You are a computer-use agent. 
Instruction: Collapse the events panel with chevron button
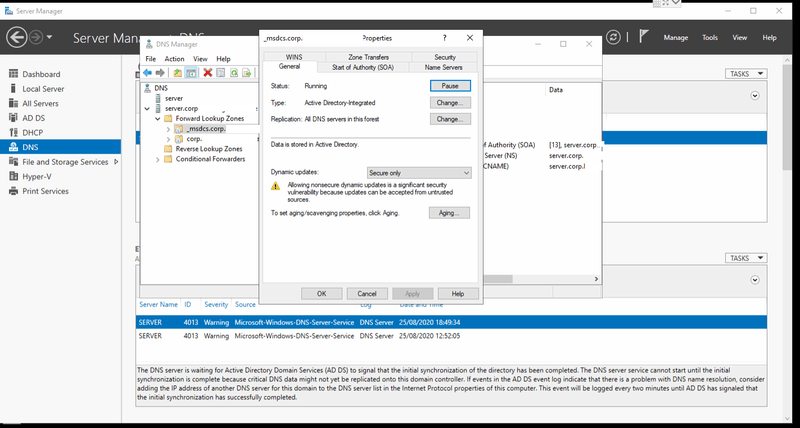point(755,280)
